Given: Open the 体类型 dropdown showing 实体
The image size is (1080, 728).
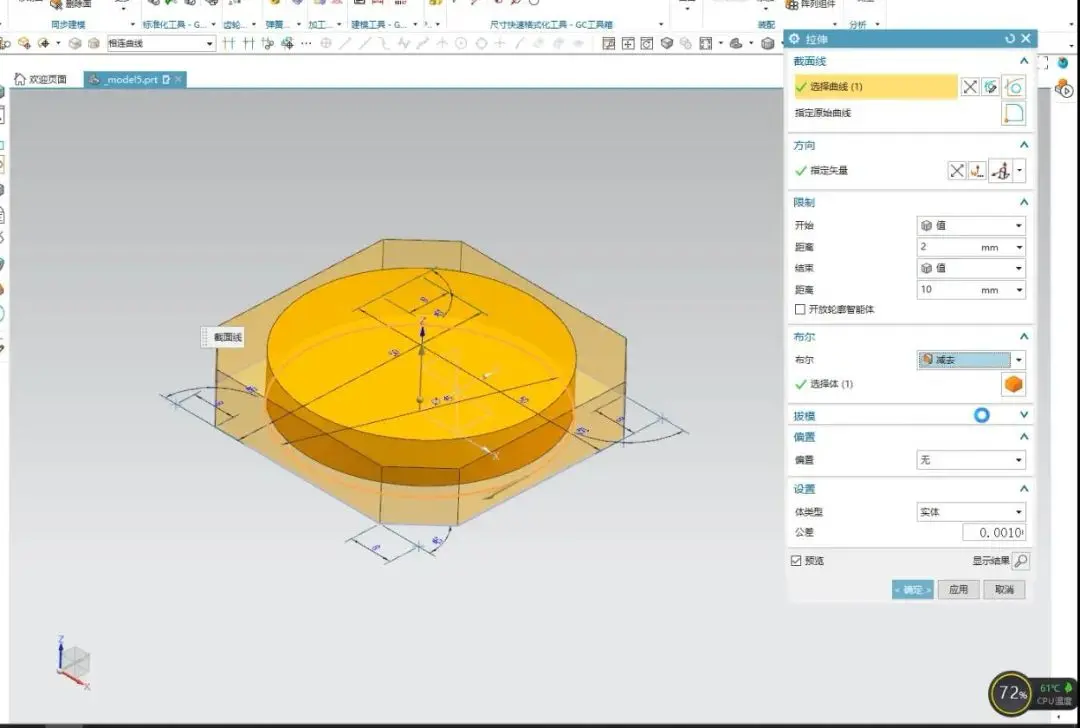Looking at the screenshot, I should point(970,512).
